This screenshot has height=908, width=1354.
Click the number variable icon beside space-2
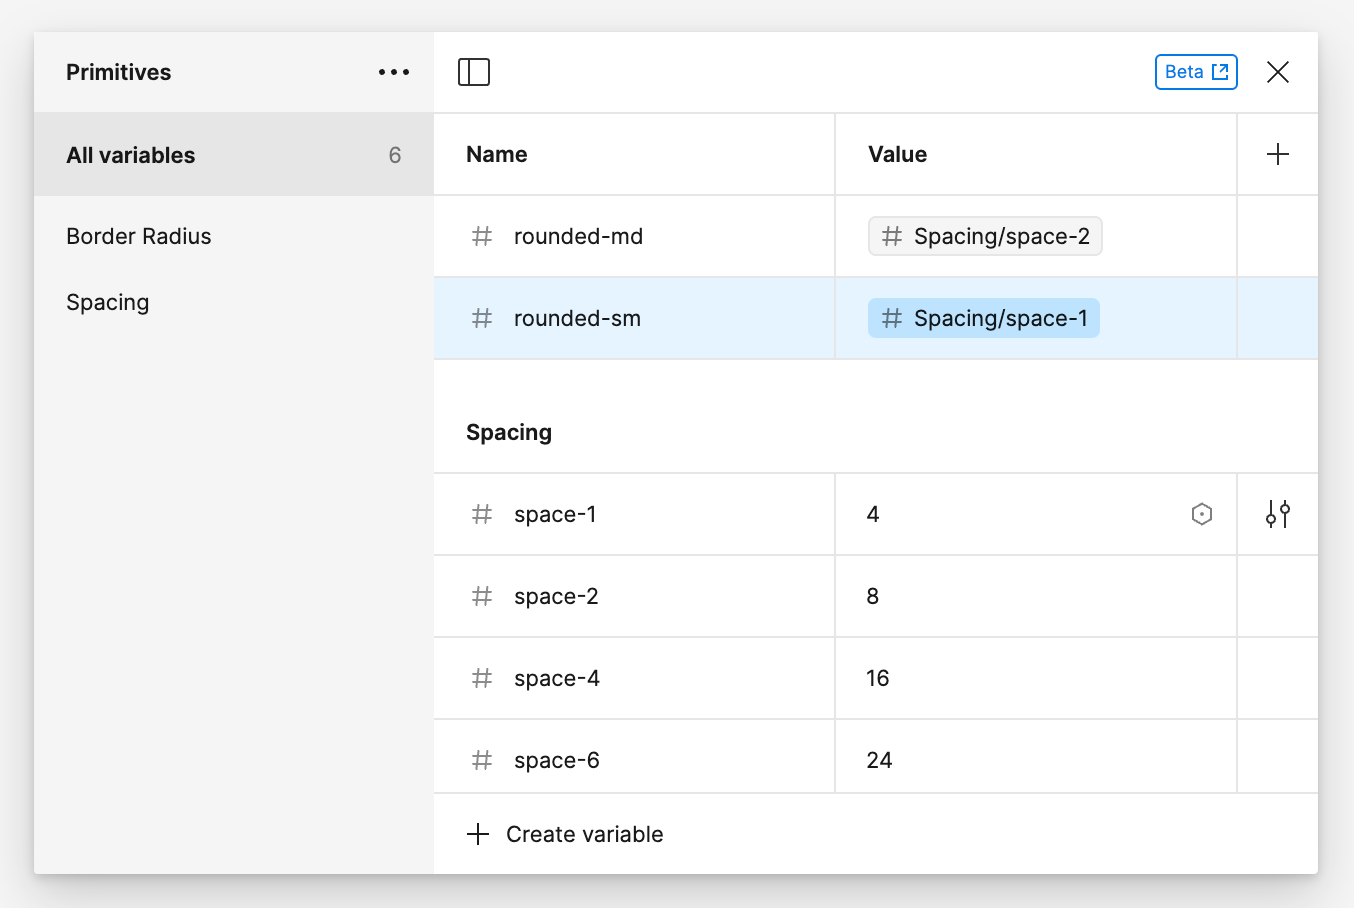(x=482, y=596)
